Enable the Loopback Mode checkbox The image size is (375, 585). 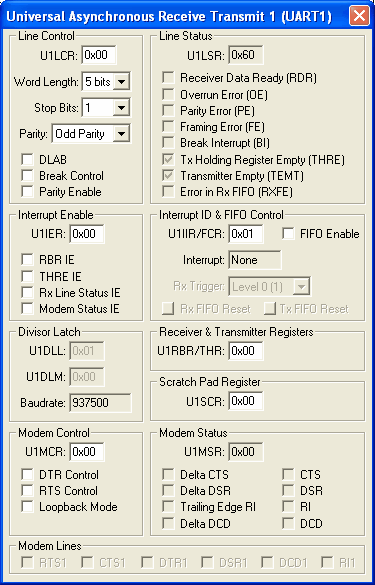point(27,507)
